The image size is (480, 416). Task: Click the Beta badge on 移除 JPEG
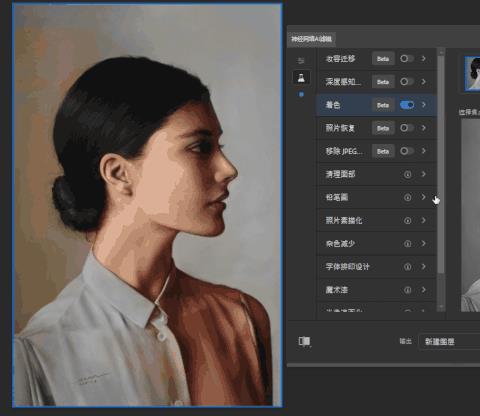tap(383, 151)
